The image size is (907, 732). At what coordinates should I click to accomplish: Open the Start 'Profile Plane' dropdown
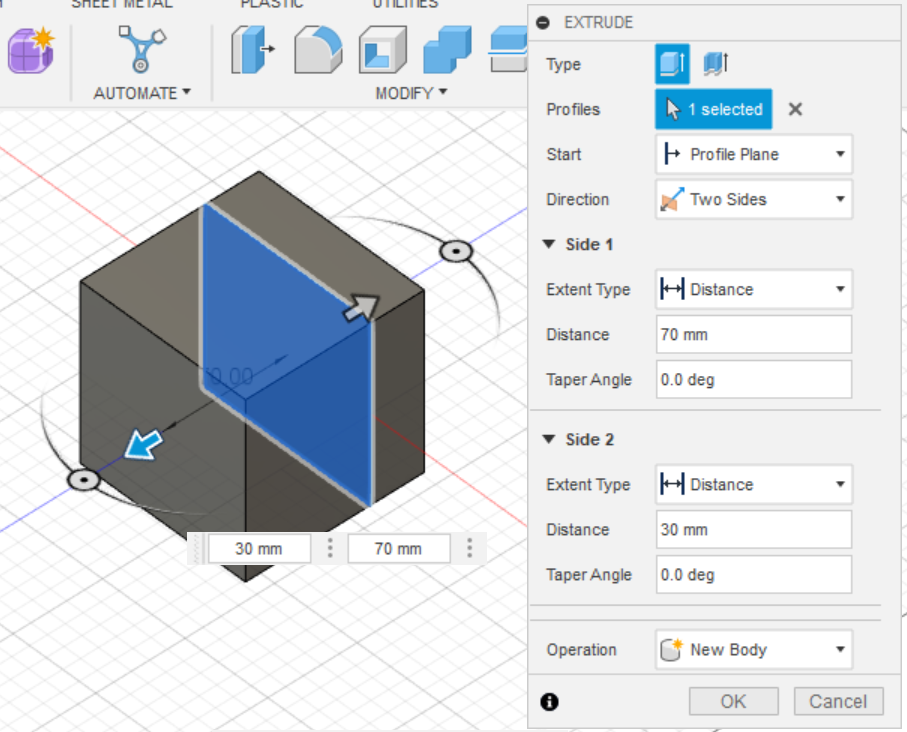coord(754,154)
